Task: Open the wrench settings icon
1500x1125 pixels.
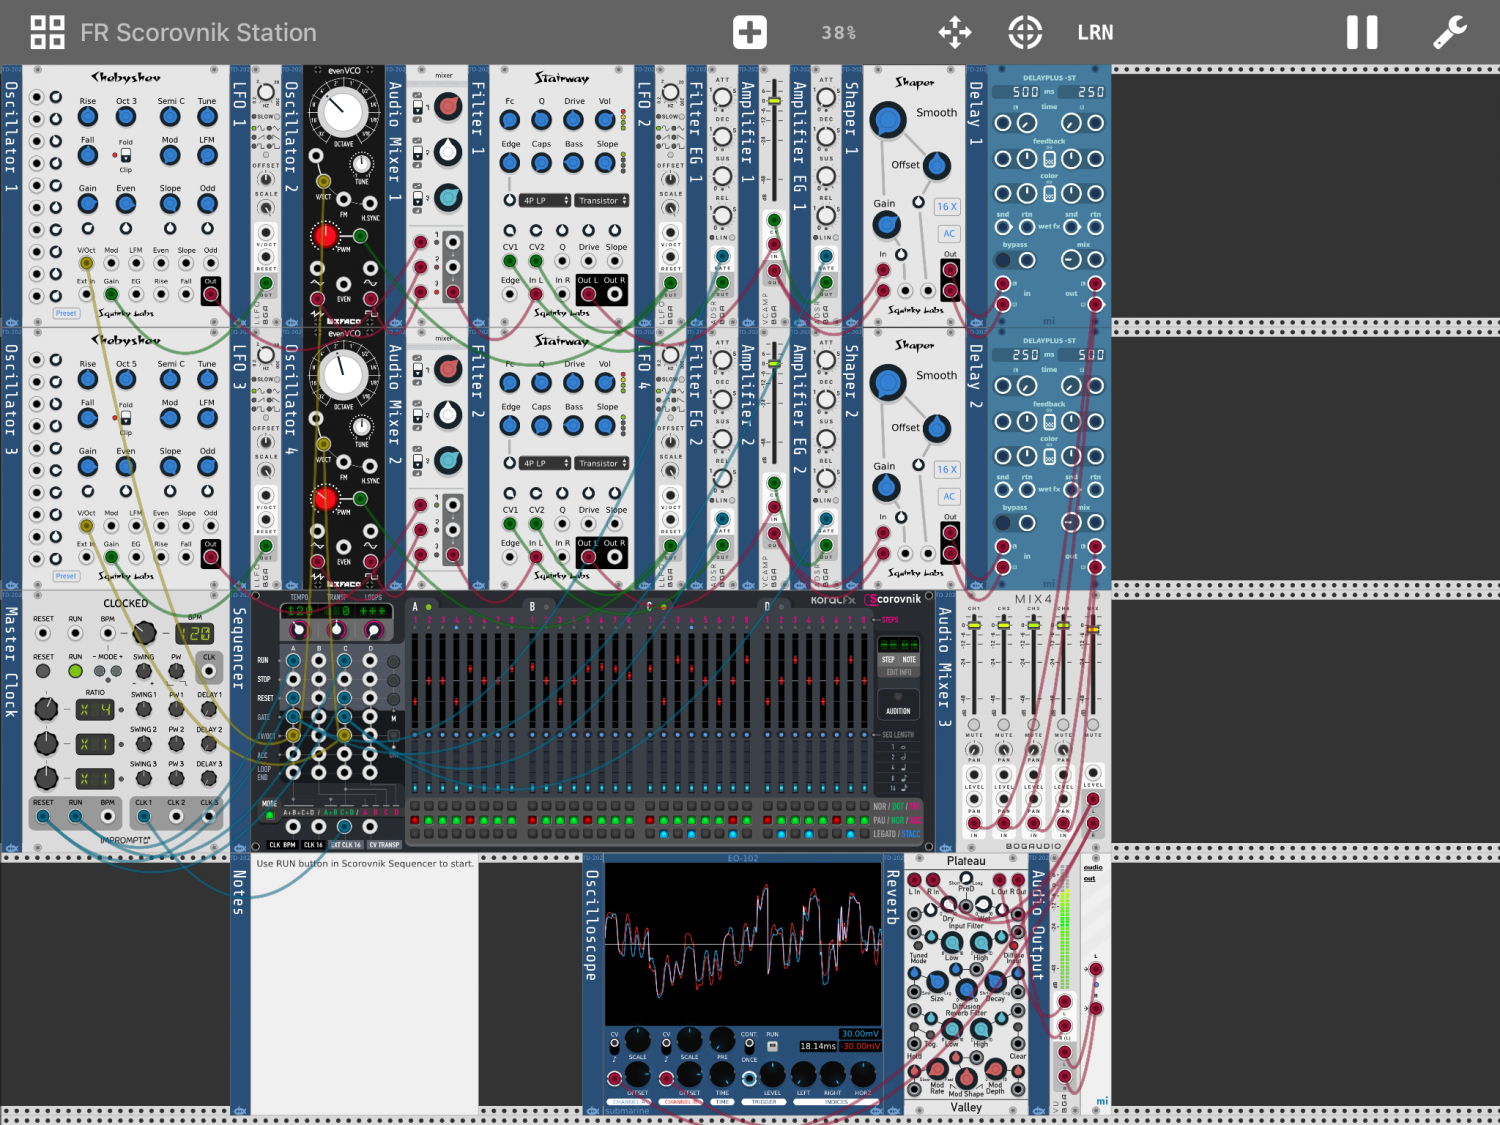Action: point(1449,32)
